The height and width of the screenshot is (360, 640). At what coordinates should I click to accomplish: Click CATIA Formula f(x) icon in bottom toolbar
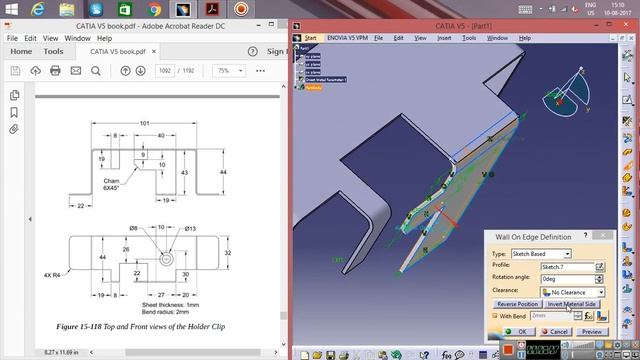pos(446,355)
